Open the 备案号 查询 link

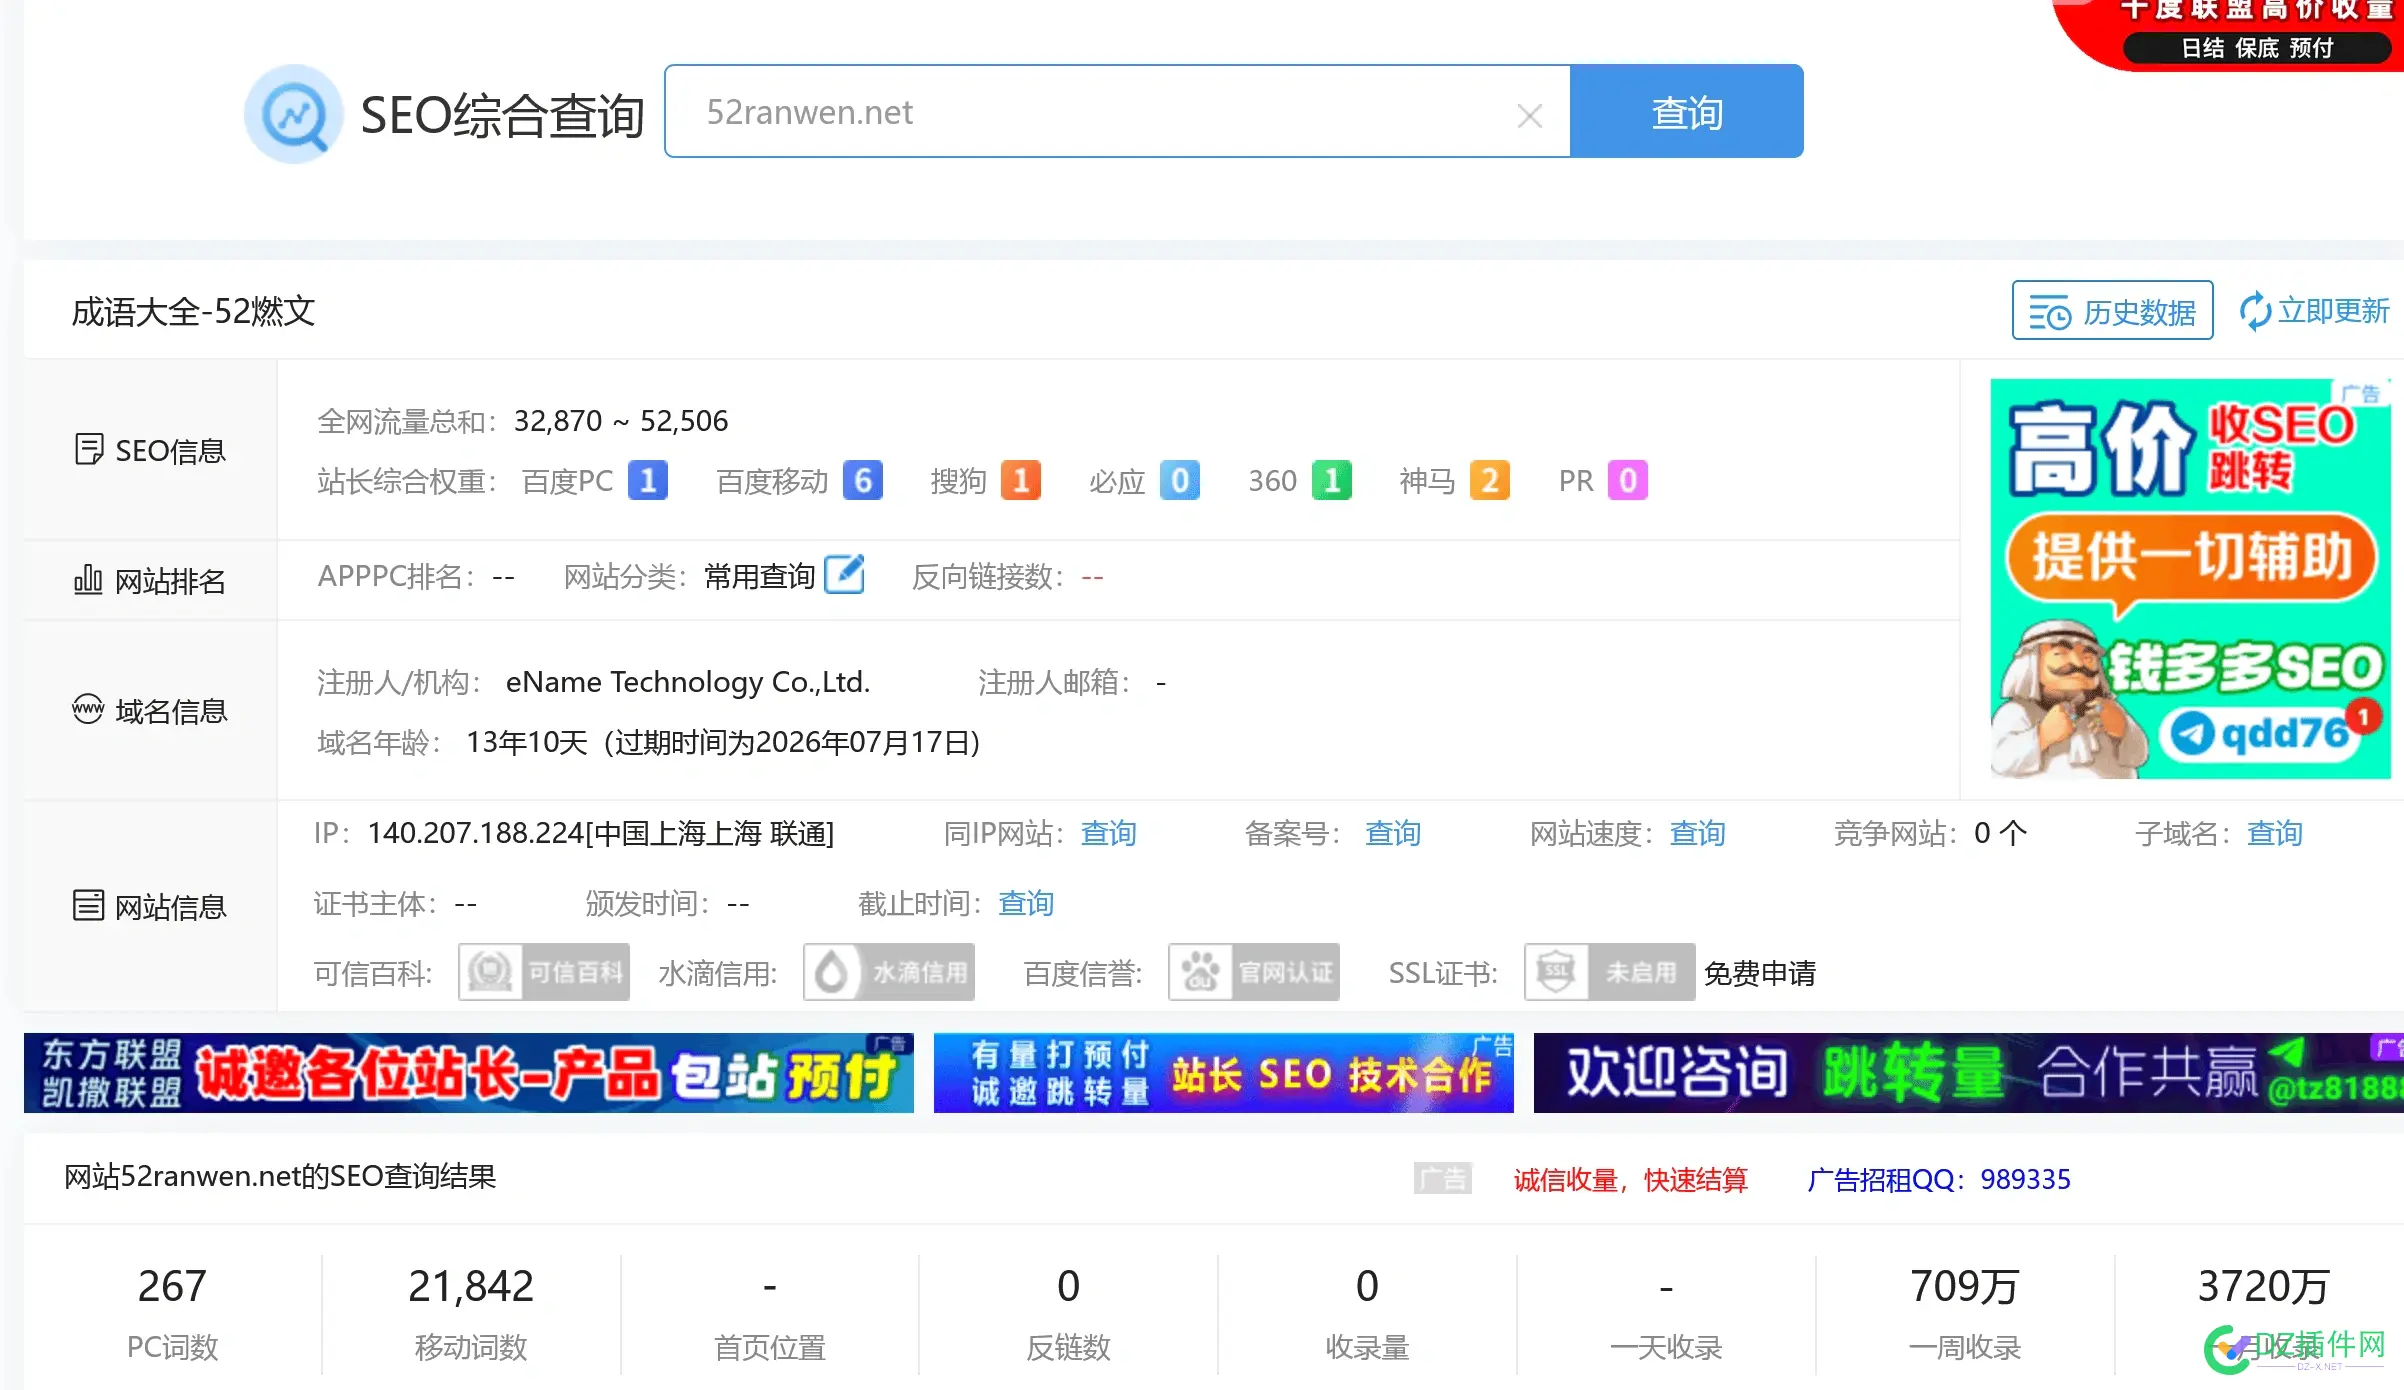pyautogui.click(x=1393, y=833)
